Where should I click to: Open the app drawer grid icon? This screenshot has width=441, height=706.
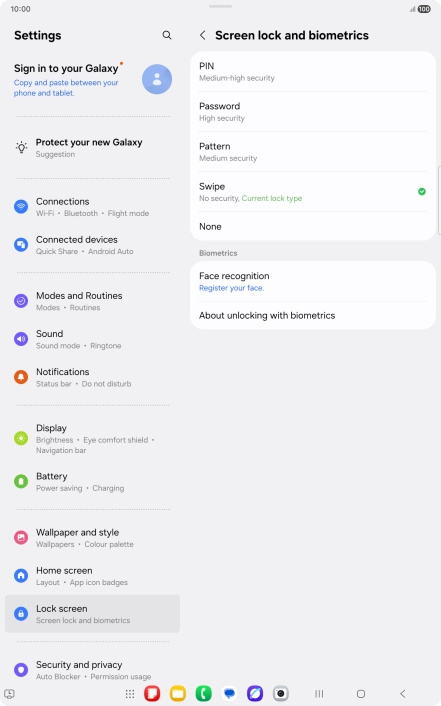(x=130, y=694)
